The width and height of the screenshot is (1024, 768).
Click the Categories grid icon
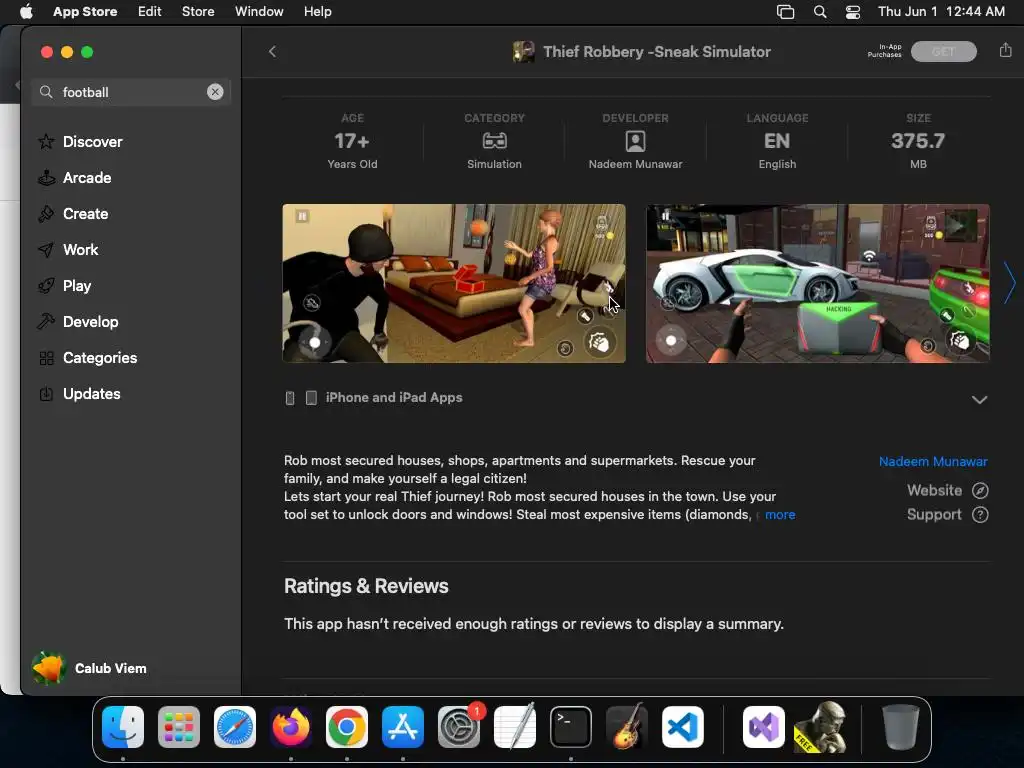(x=46, y=358)
